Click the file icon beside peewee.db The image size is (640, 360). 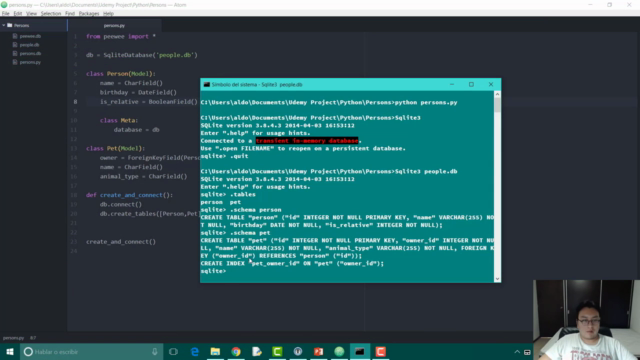click(x=15, y=36)
